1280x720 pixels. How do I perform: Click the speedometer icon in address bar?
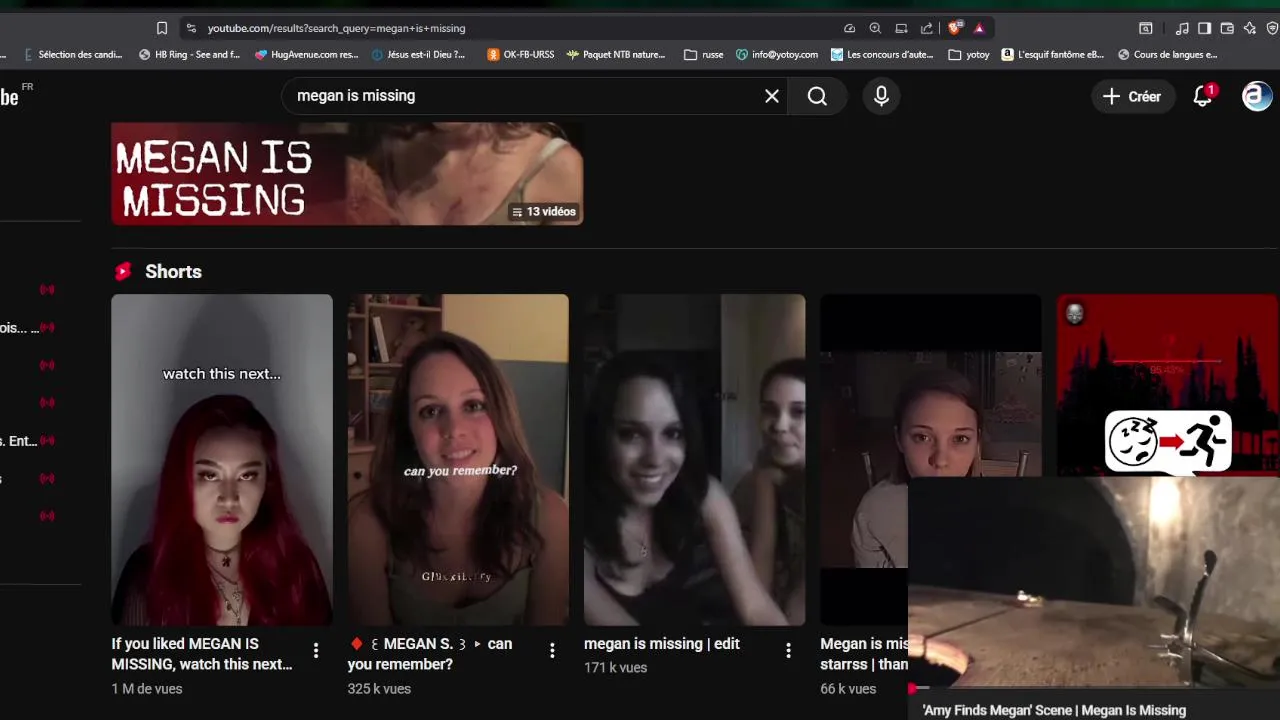coord(849,28)
